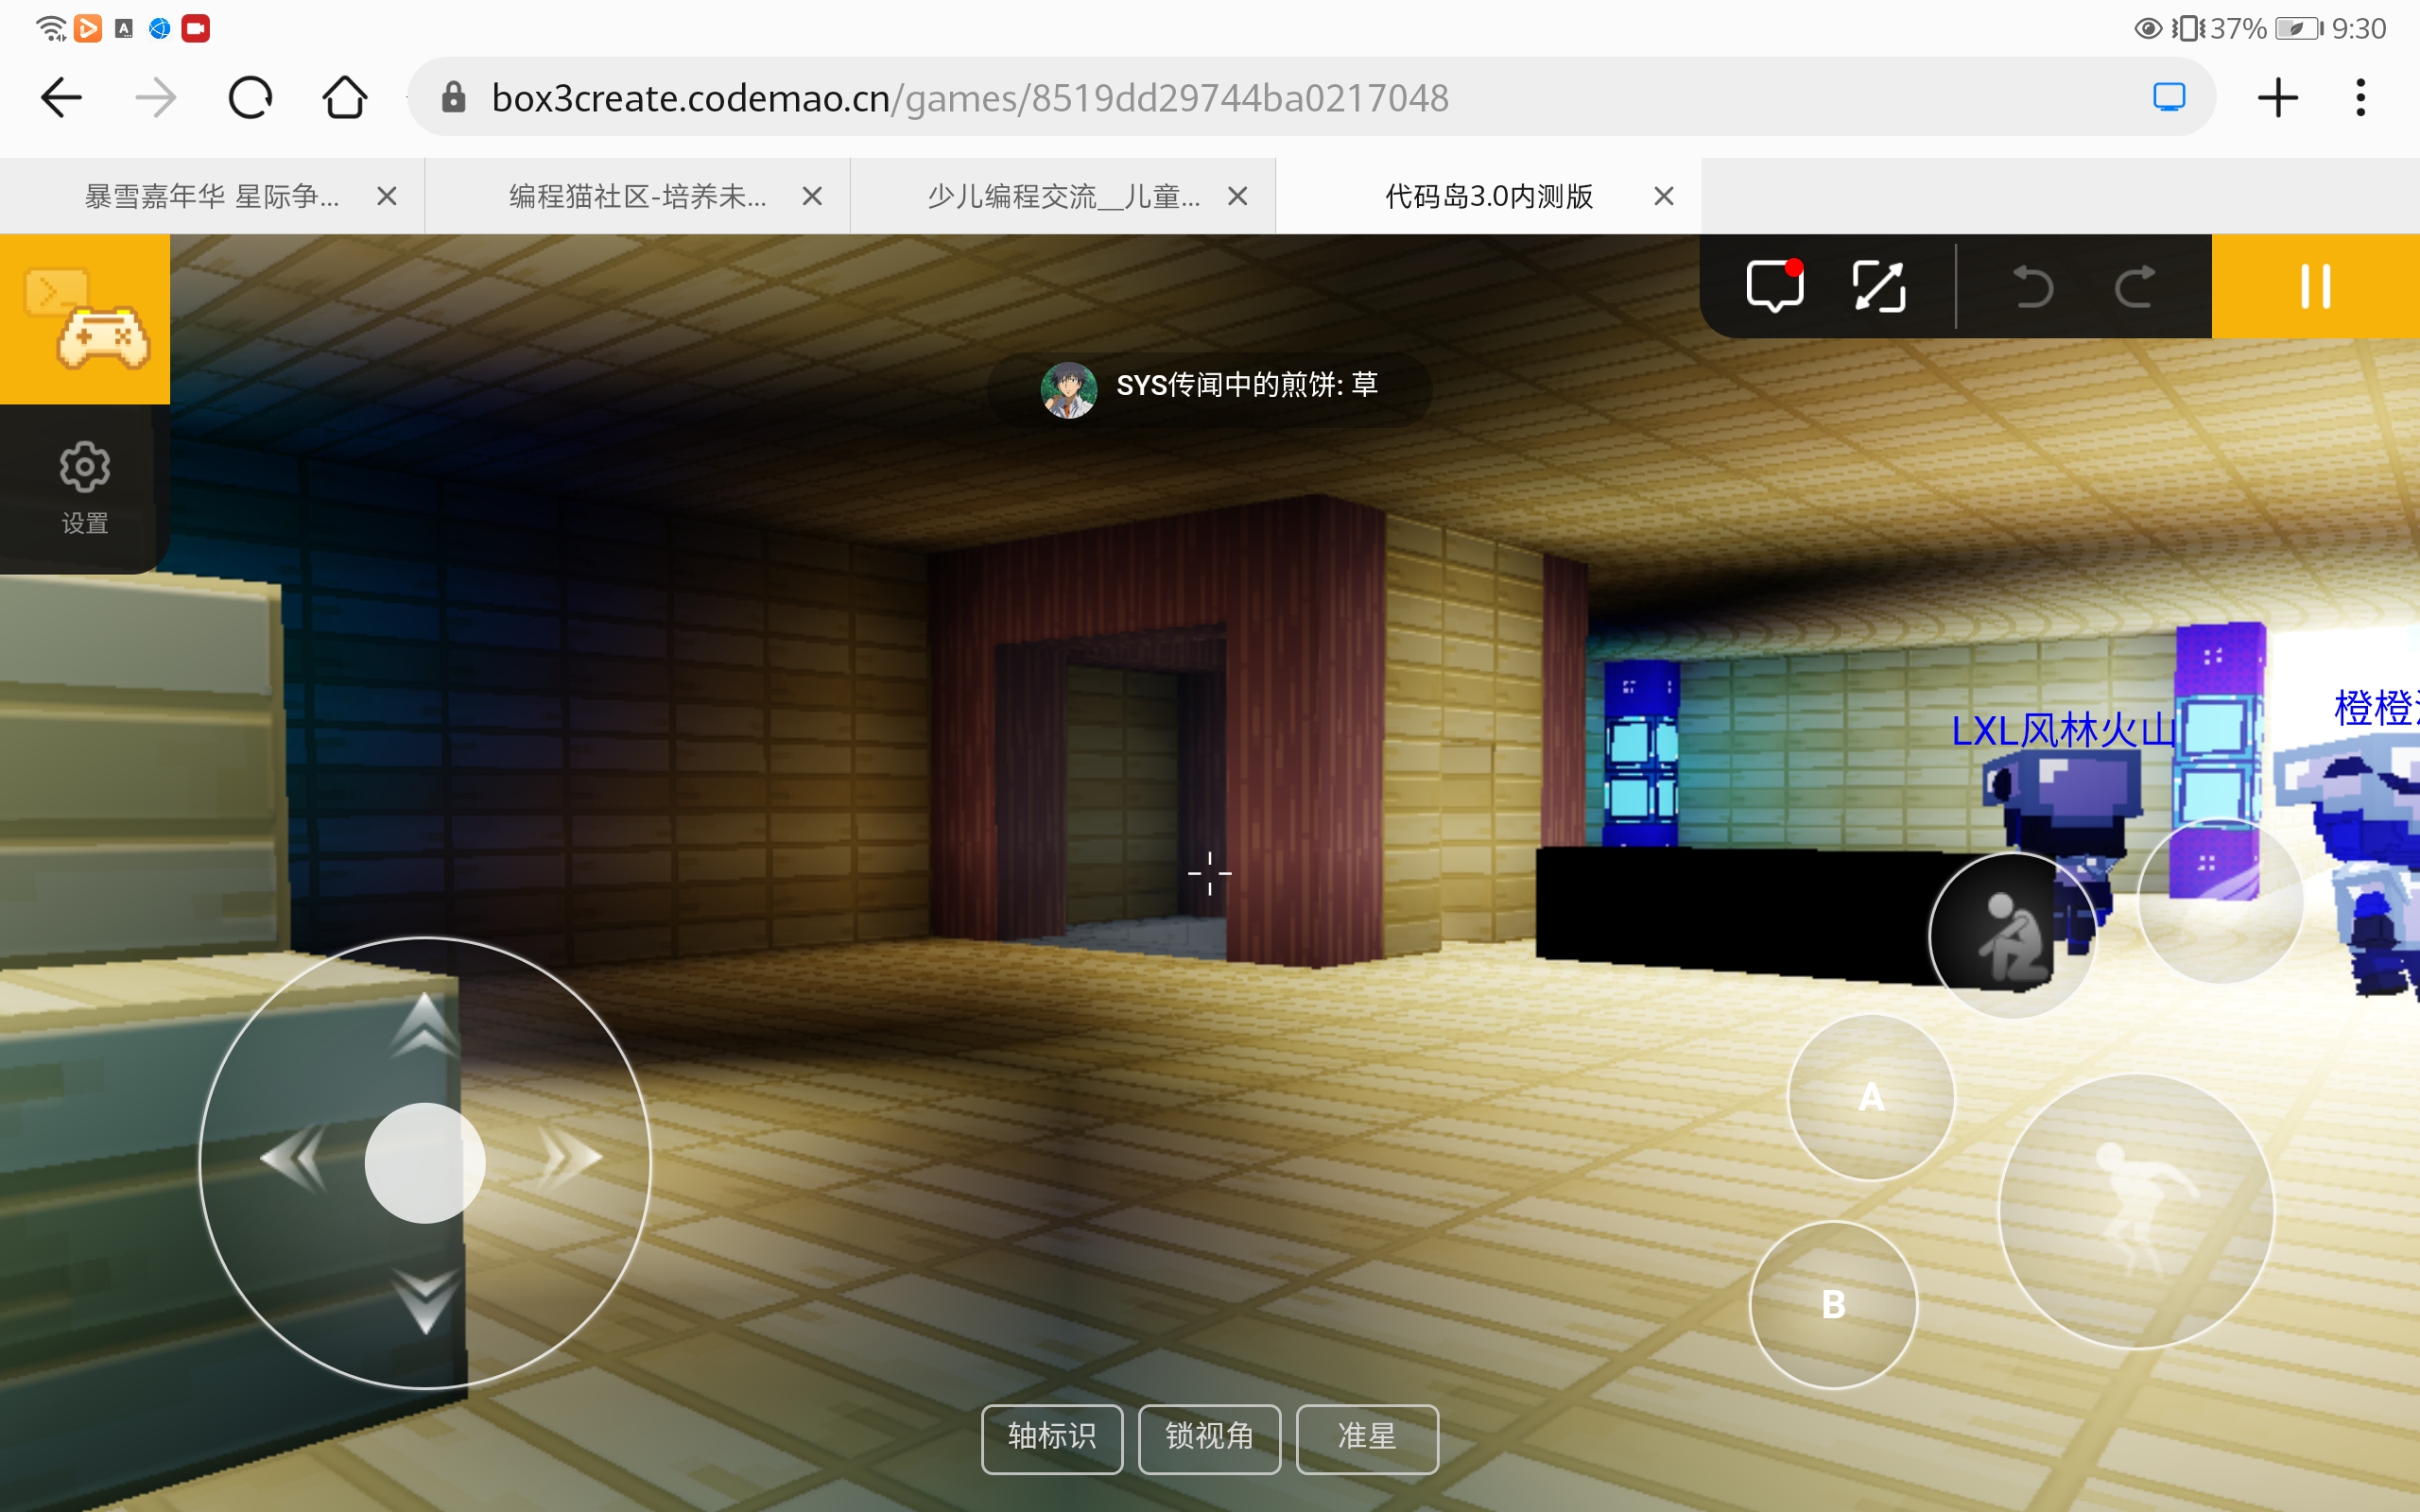Switch to the 暴雪嘉年华 星际争 tab

pyautogui.click(x=212, y=196)
